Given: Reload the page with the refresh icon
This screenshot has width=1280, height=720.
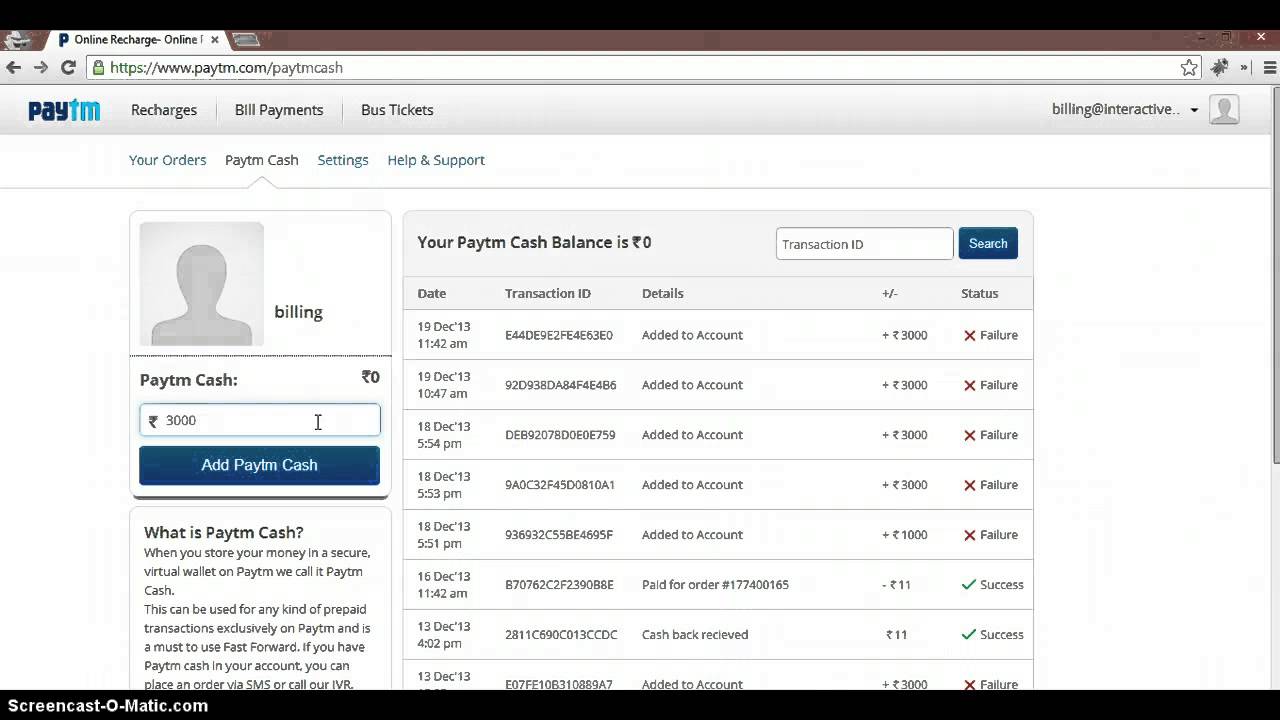Looking at the screenshot, I should [68, 68].
